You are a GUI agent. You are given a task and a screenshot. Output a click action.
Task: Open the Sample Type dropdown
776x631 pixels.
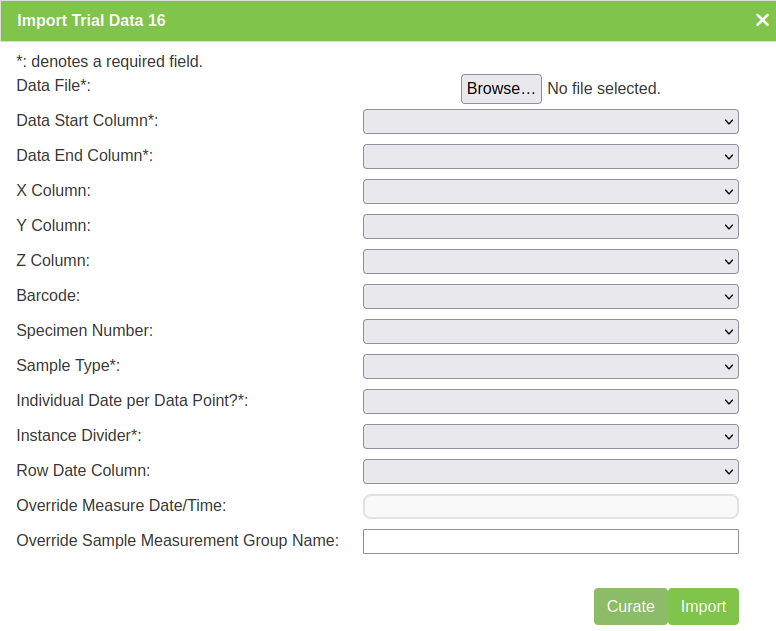pyautogui.click(x=550, y=367)
